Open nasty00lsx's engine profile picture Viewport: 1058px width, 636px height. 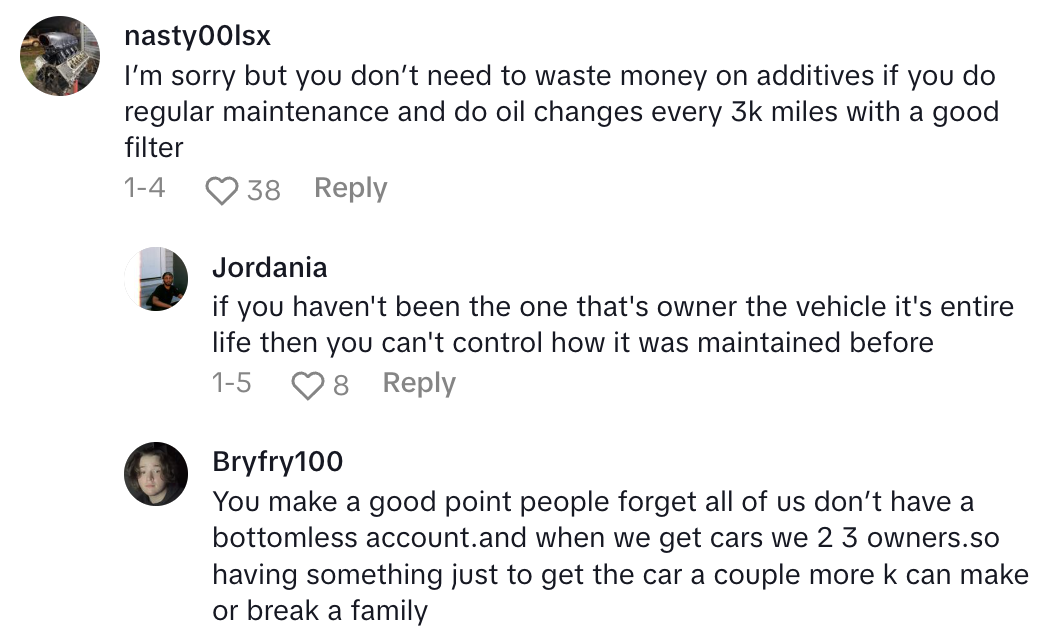[61, 56]
